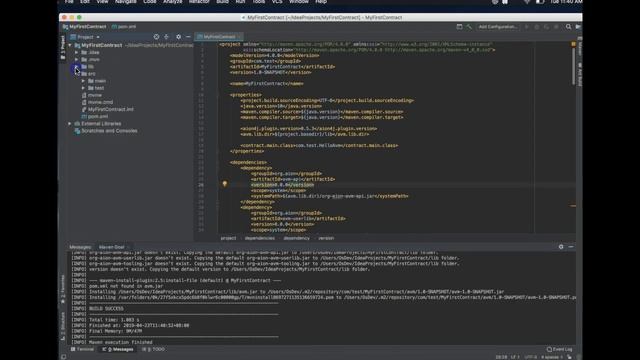Click the Run button in the toolbar
The image size is (640, 360).
click(527, 27)
